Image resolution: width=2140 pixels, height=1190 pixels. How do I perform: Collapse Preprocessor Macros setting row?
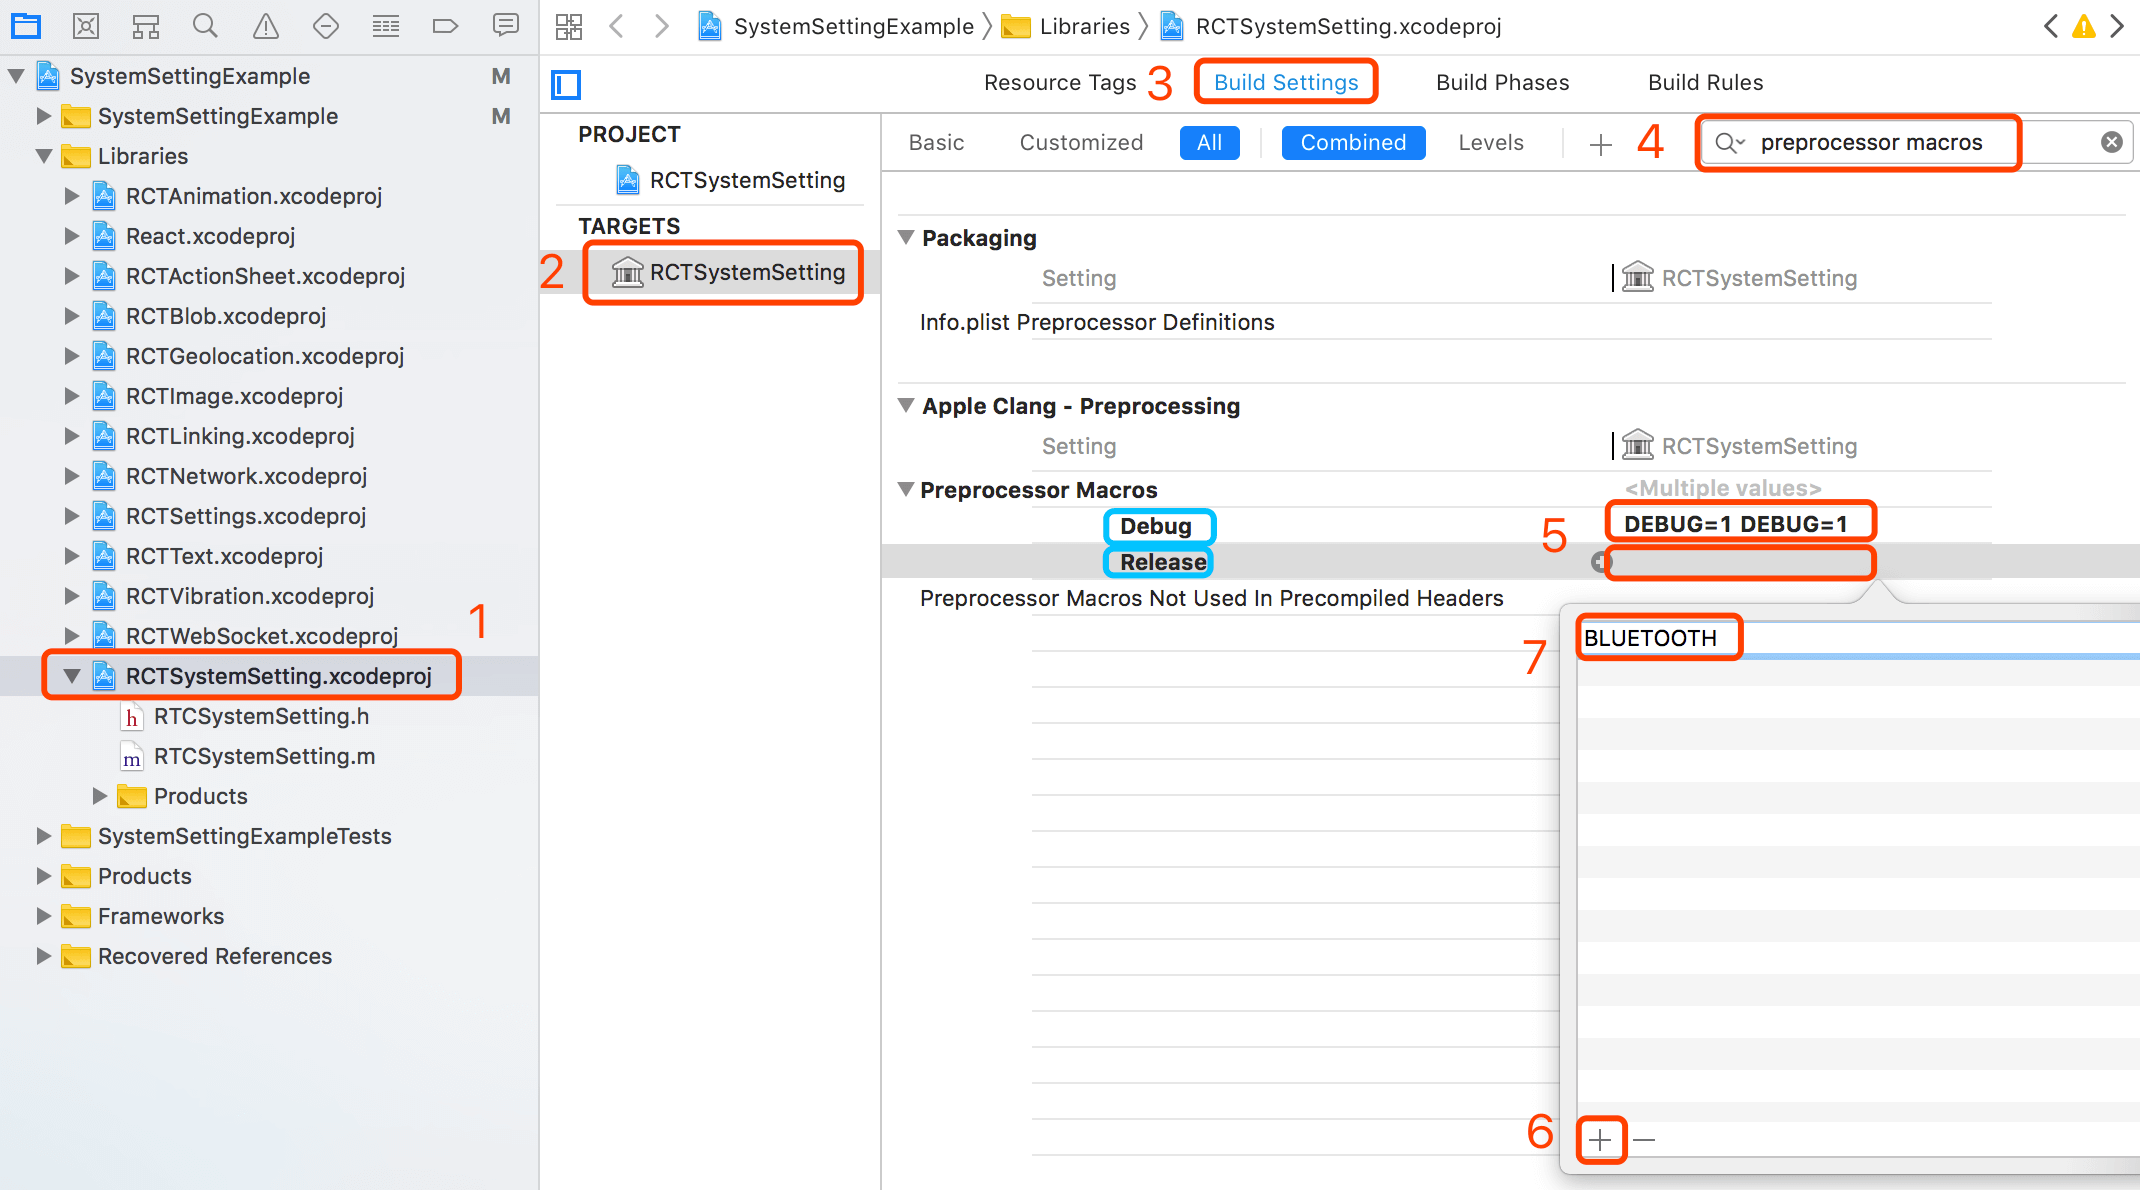(906, 489)
